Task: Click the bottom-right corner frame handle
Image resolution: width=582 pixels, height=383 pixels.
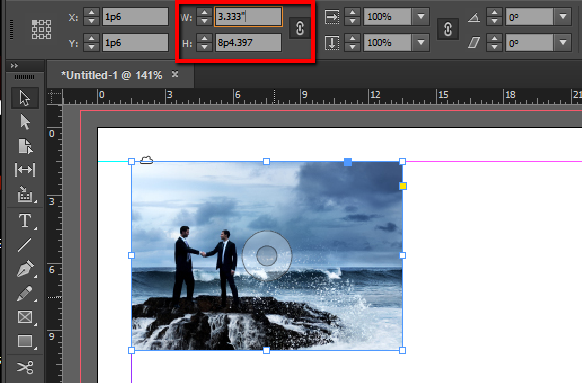Action: (x=402, y=350)
